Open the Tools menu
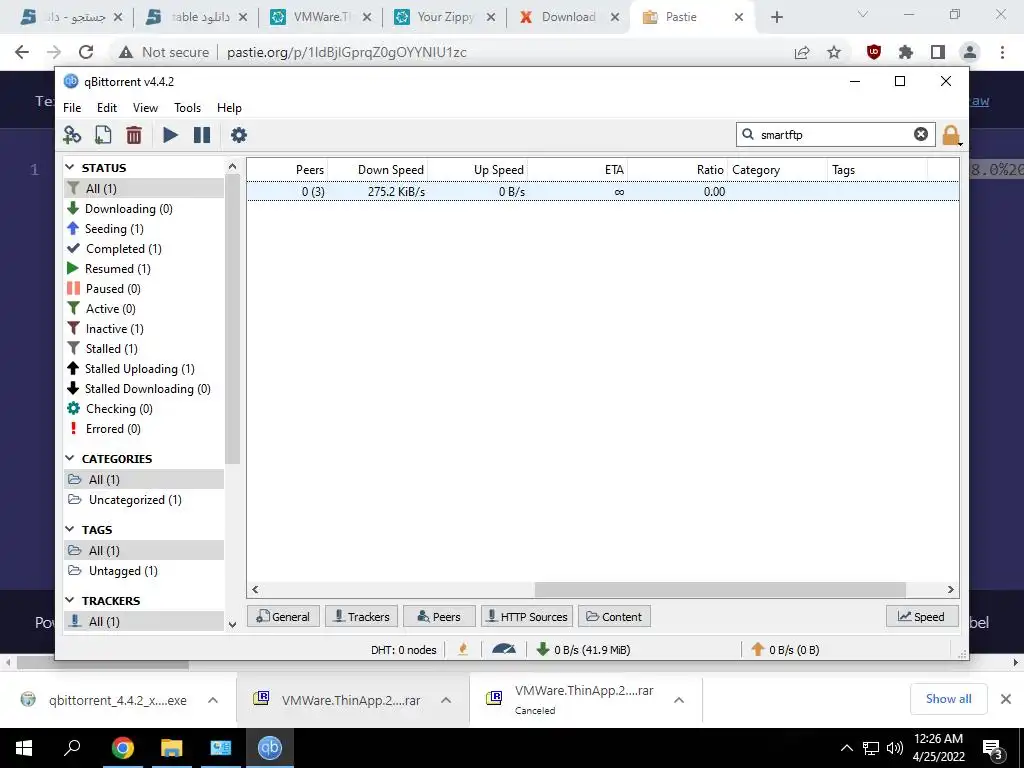1024x768 pixels. (187, 108)
